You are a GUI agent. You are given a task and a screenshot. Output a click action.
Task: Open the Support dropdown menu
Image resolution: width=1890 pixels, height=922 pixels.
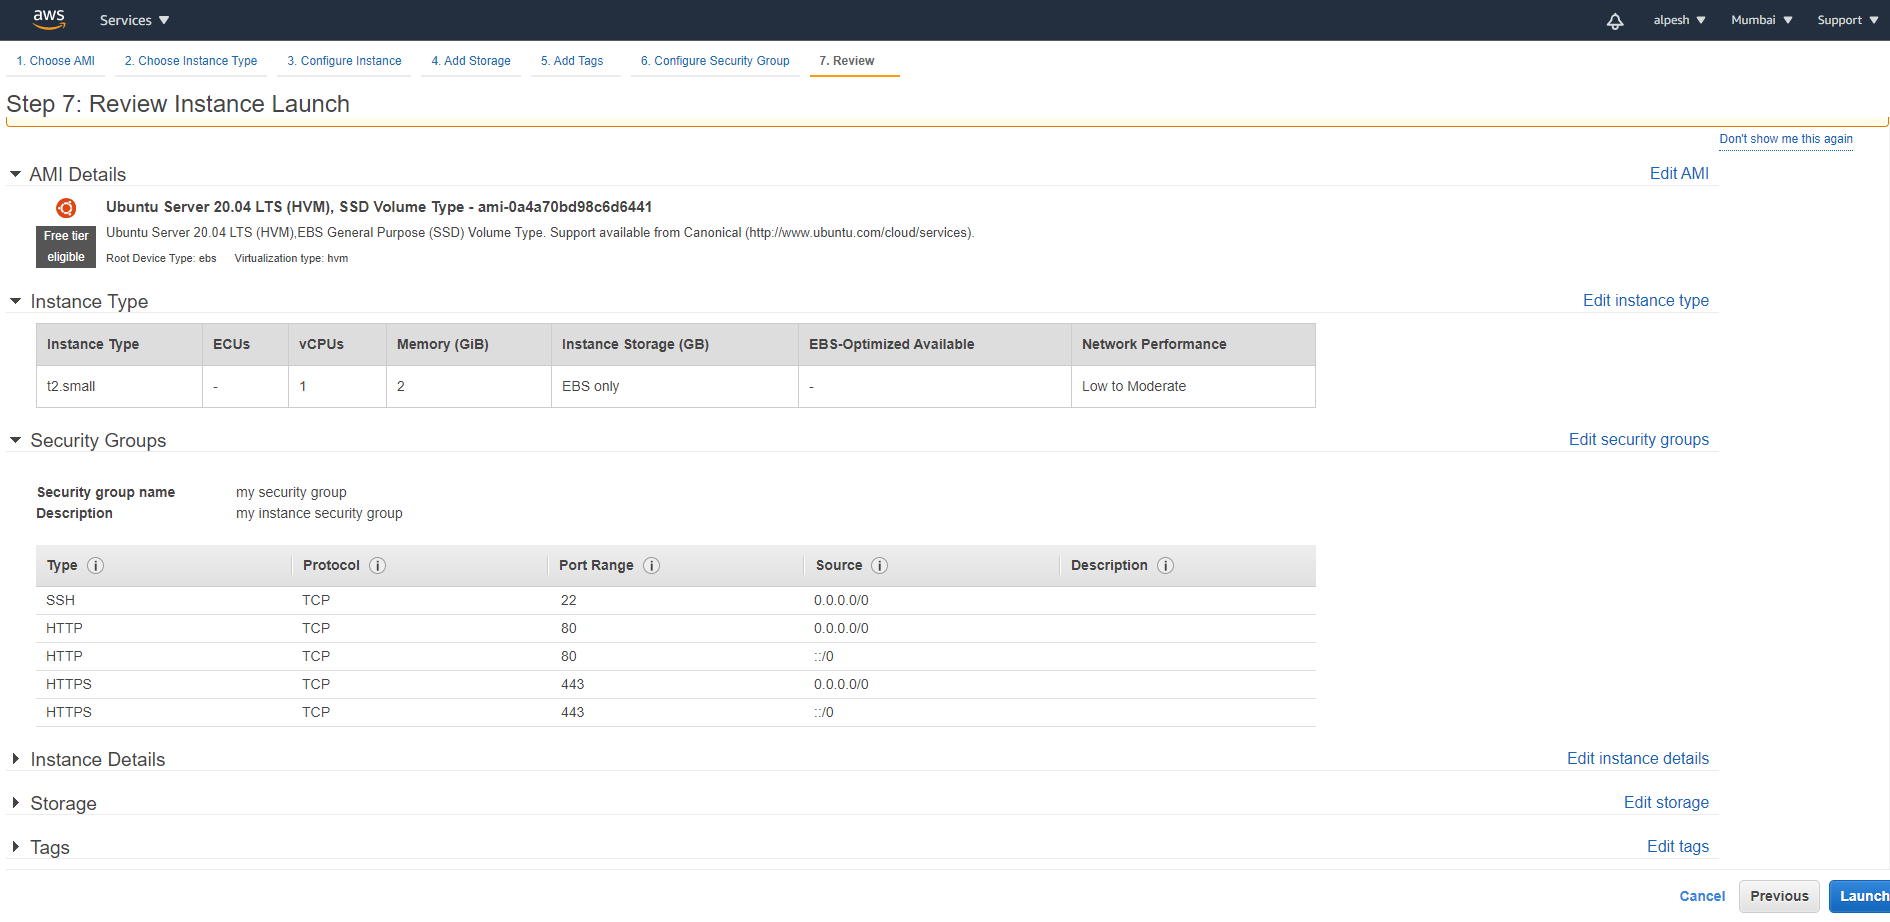pyautogui.click(x=1848, y=20)
